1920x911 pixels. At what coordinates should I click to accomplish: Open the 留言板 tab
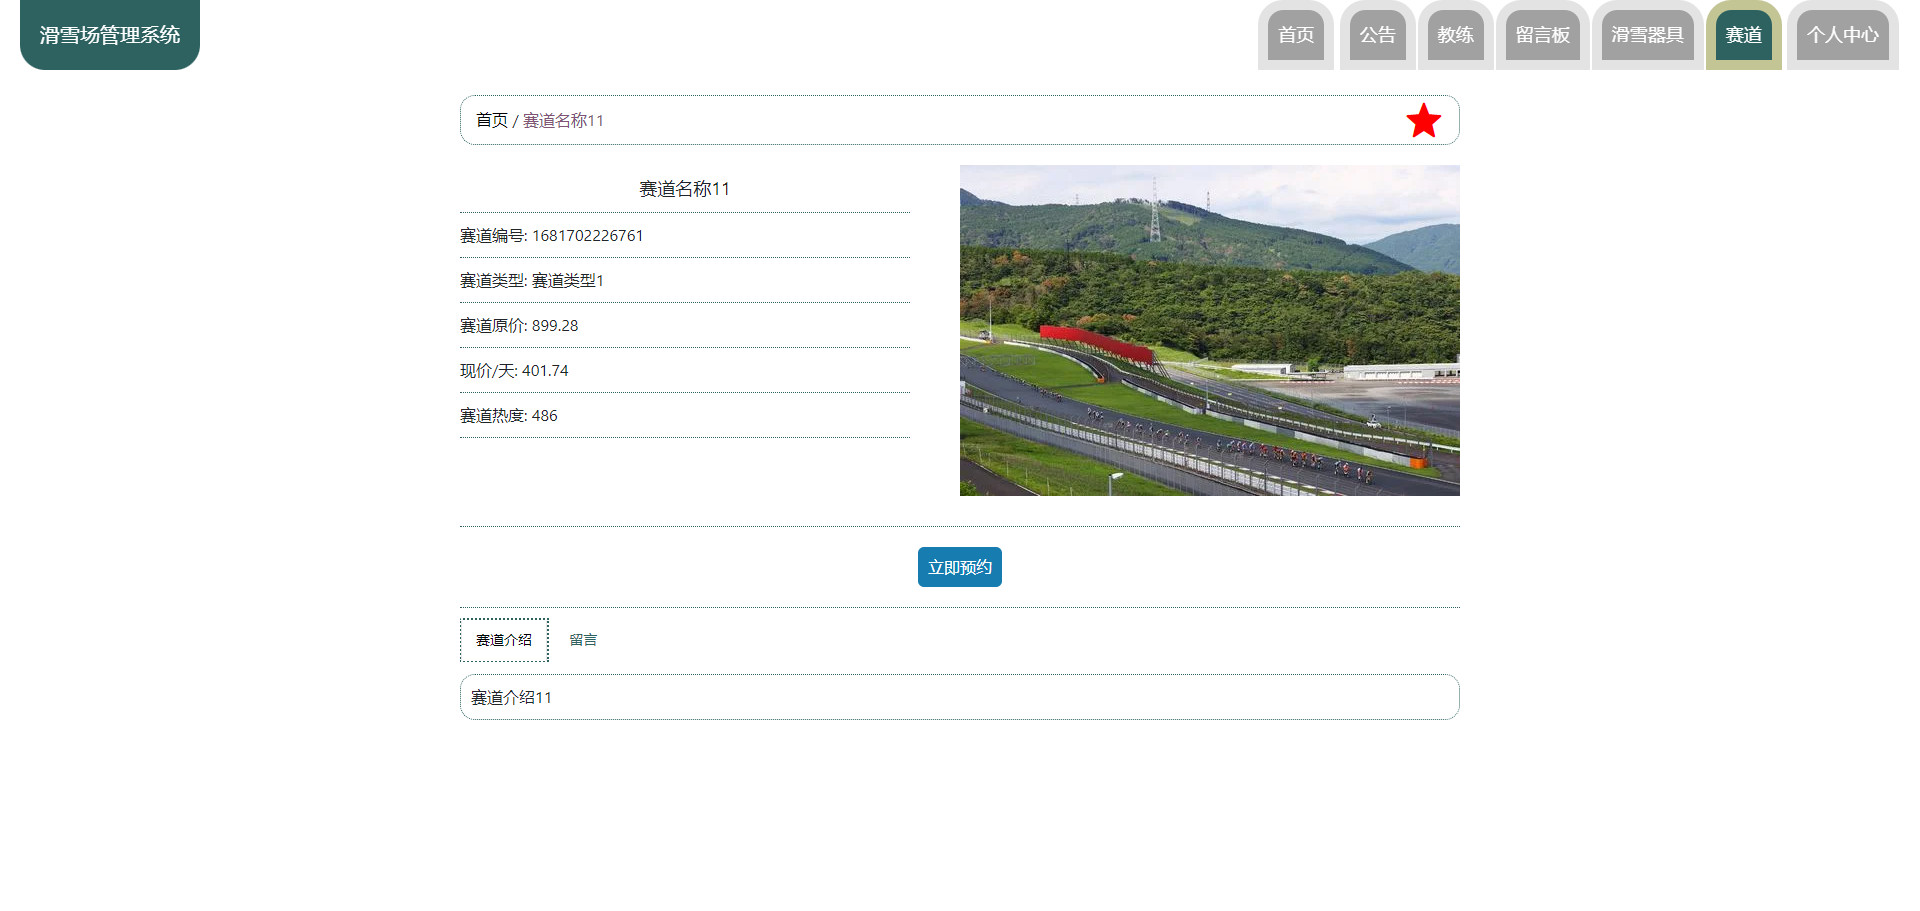pos(1543,35)
